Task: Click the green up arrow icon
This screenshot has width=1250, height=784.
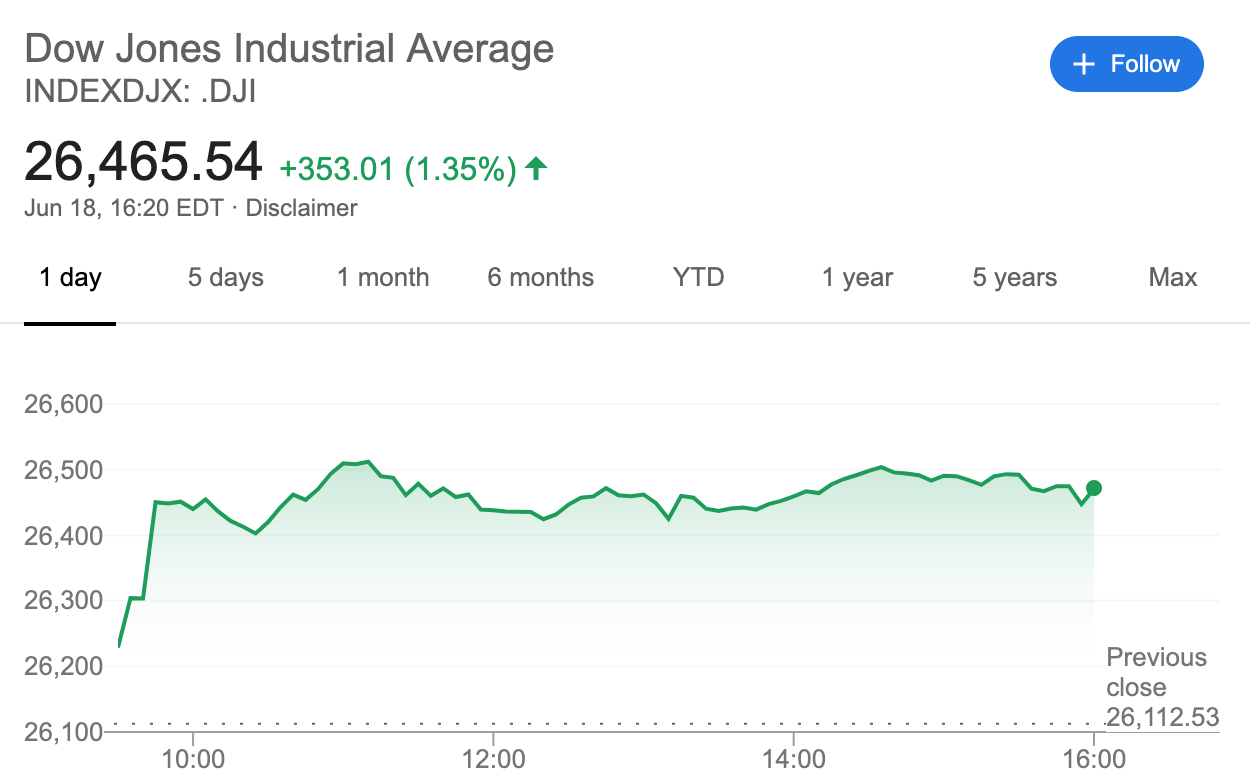Action: tap(536, 168)
